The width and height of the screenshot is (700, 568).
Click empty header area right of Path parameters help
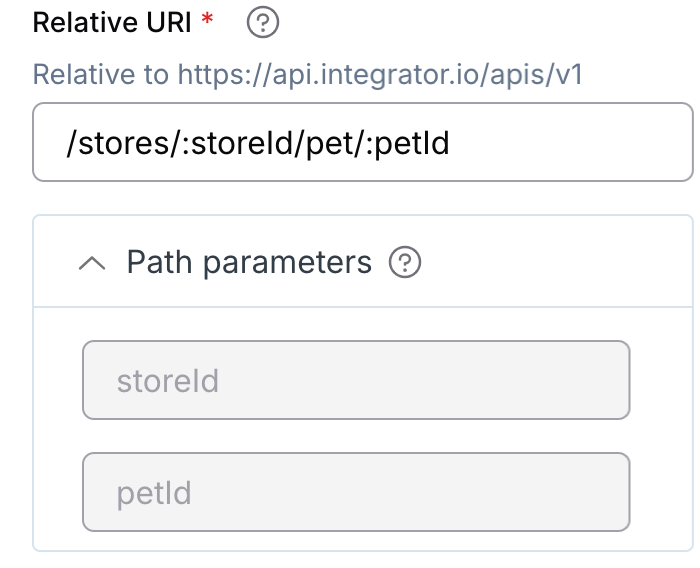(550, 263)
